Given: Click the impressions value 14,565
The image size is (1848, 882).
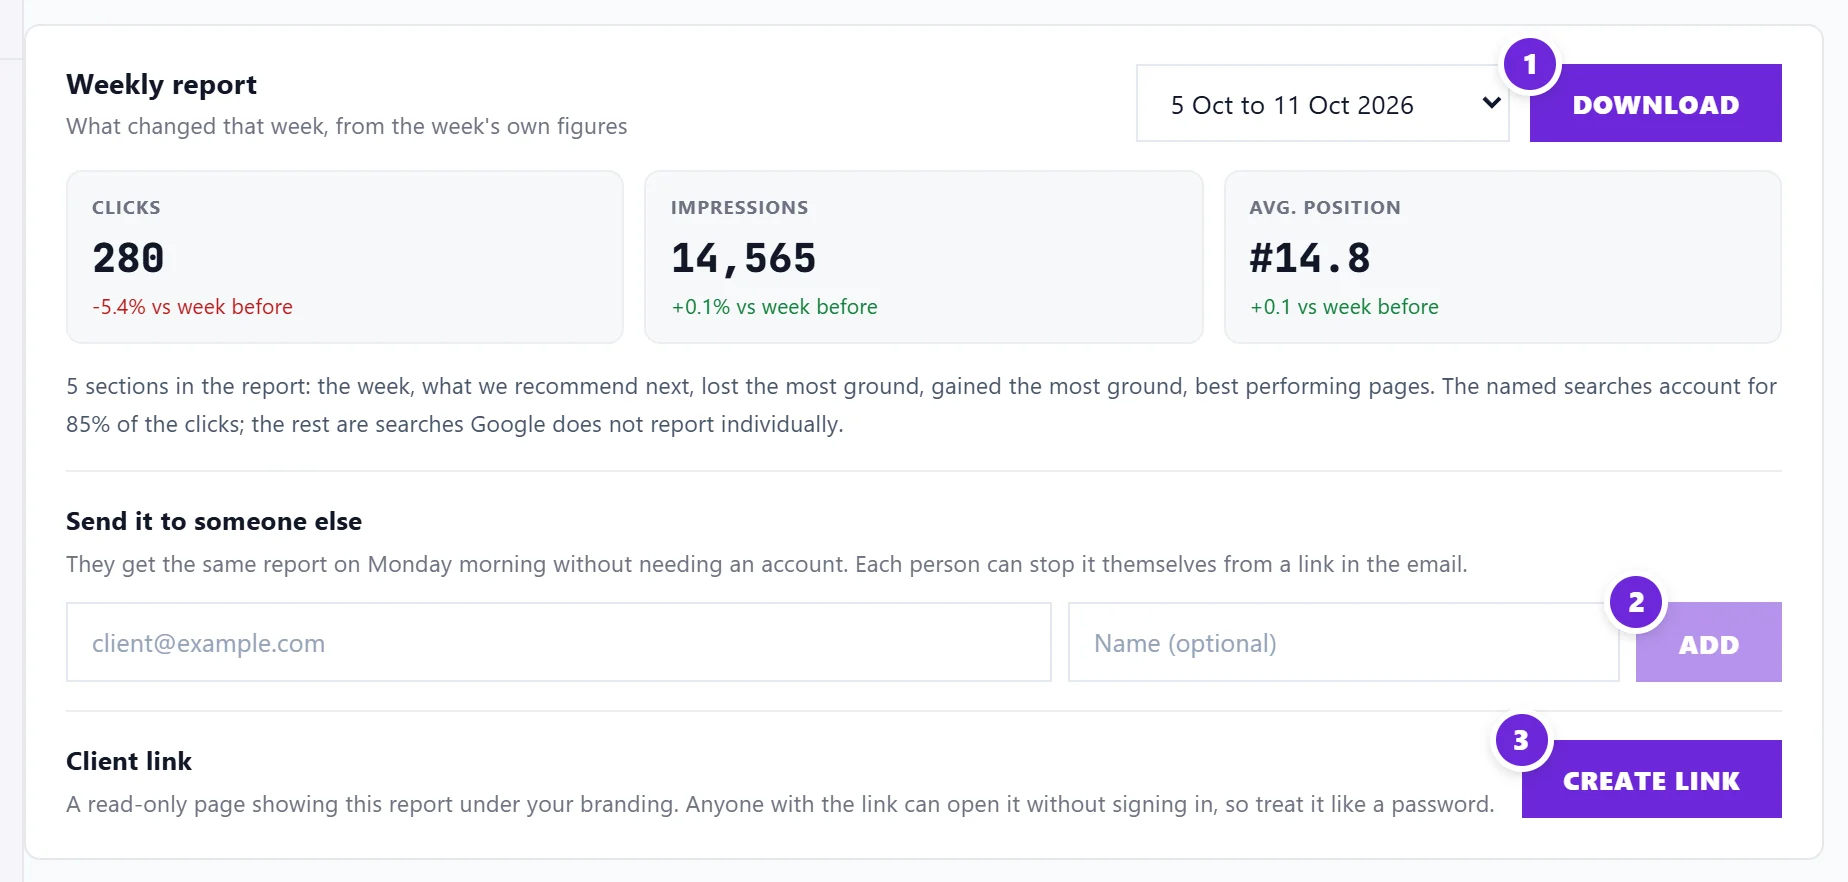Looking at the screenshot, I should point(743,258).
